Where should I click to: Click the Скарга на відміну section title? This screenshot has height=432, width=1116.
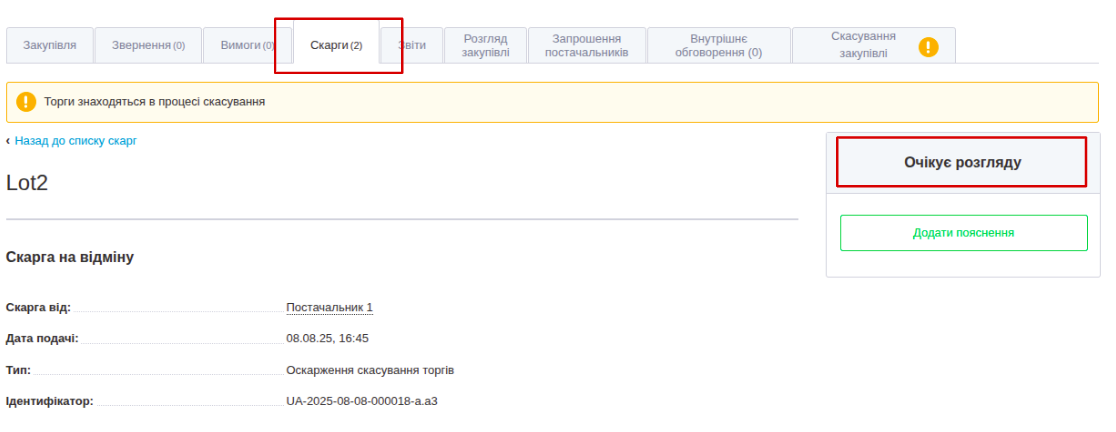tap(70, 257)
